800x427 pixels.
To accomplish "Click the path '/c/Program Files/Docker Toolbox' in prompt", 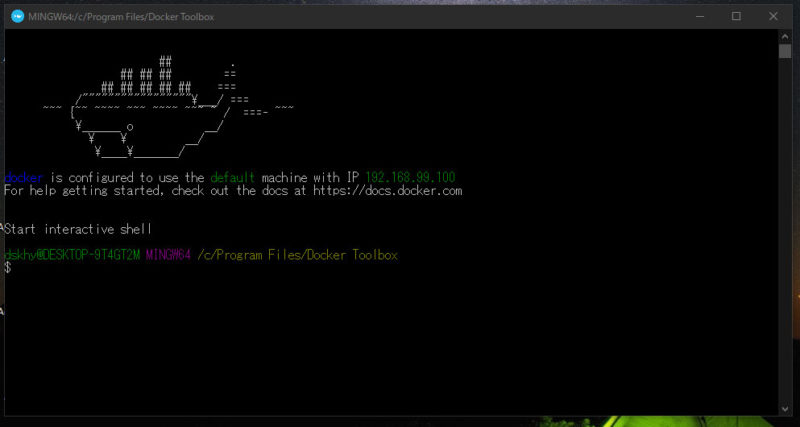I will point(297,255).
